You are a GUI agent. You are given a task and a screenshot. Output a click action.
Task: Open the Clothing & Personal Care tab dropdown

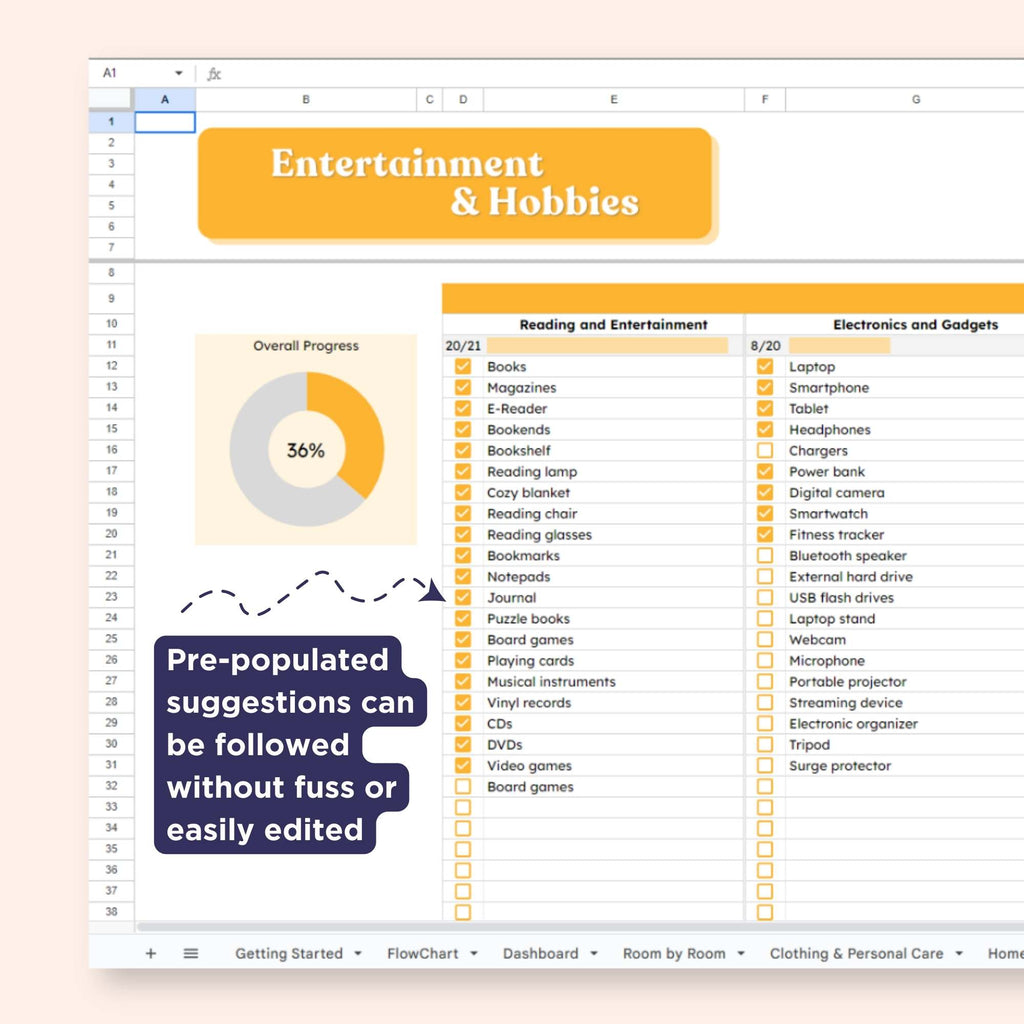tap(957, 953)
